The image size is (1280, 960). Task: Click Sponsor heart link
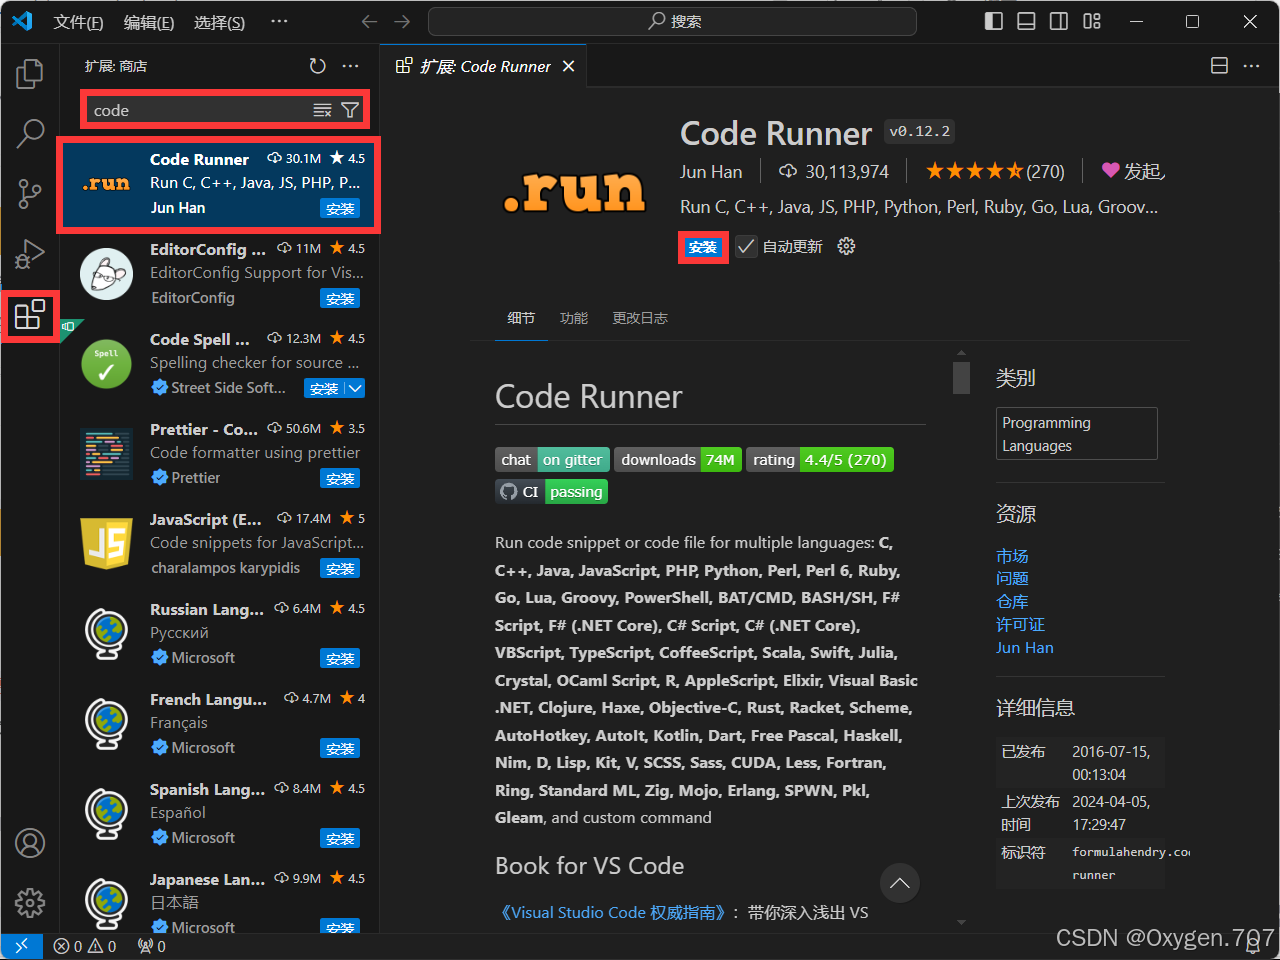click(x=1133, y=171)
